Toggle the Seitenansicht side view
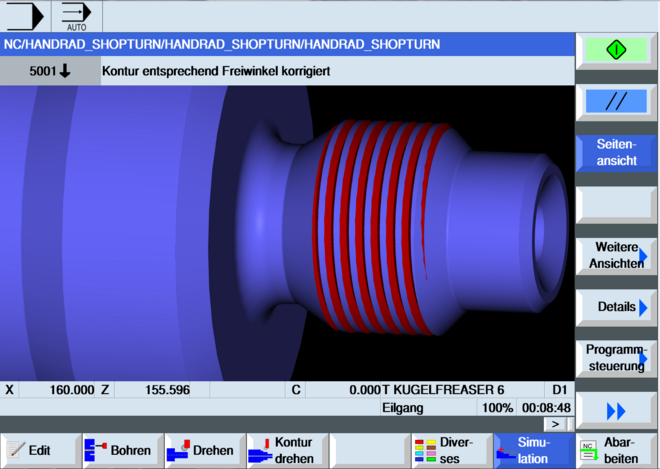The image size is (660, 469). pyautogui.click(x=616, y=153)
